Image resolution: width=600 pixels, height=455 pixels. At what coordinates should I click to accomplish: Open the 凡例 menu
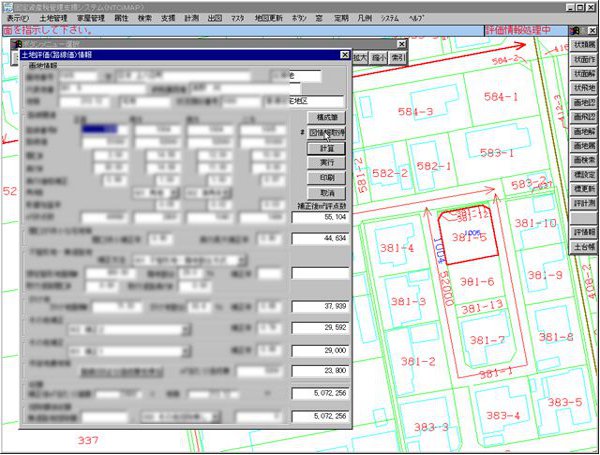pyautogui.click(x=364, y=18)
